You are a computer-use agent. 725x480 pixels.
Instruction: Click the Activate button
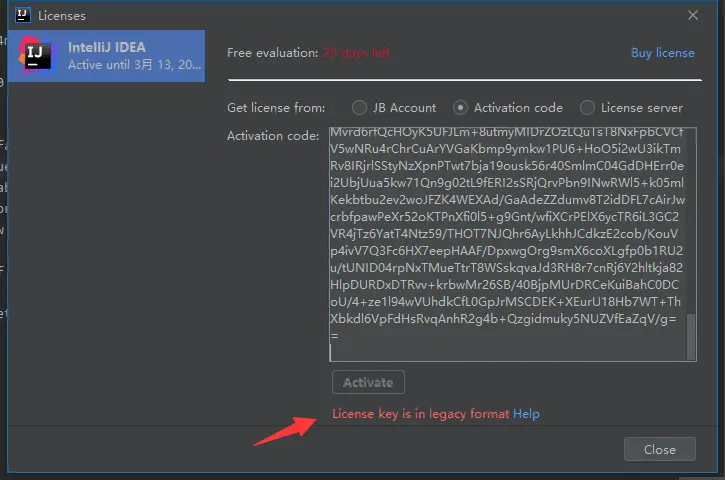click(368, 382)
